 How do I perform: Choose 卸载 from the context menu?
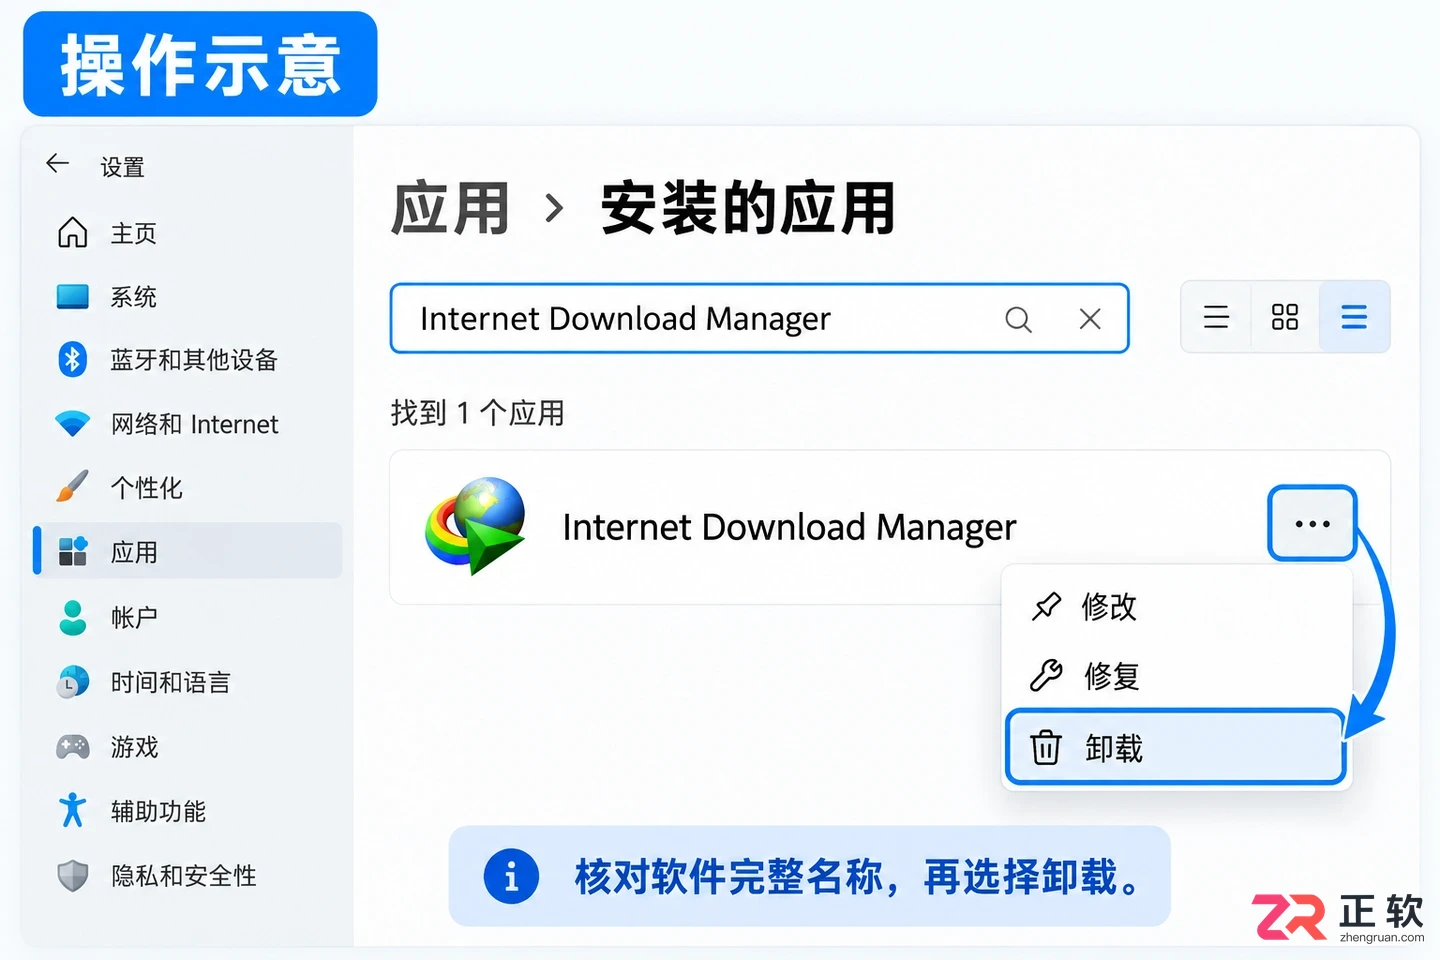click(x=1176, y=747)
